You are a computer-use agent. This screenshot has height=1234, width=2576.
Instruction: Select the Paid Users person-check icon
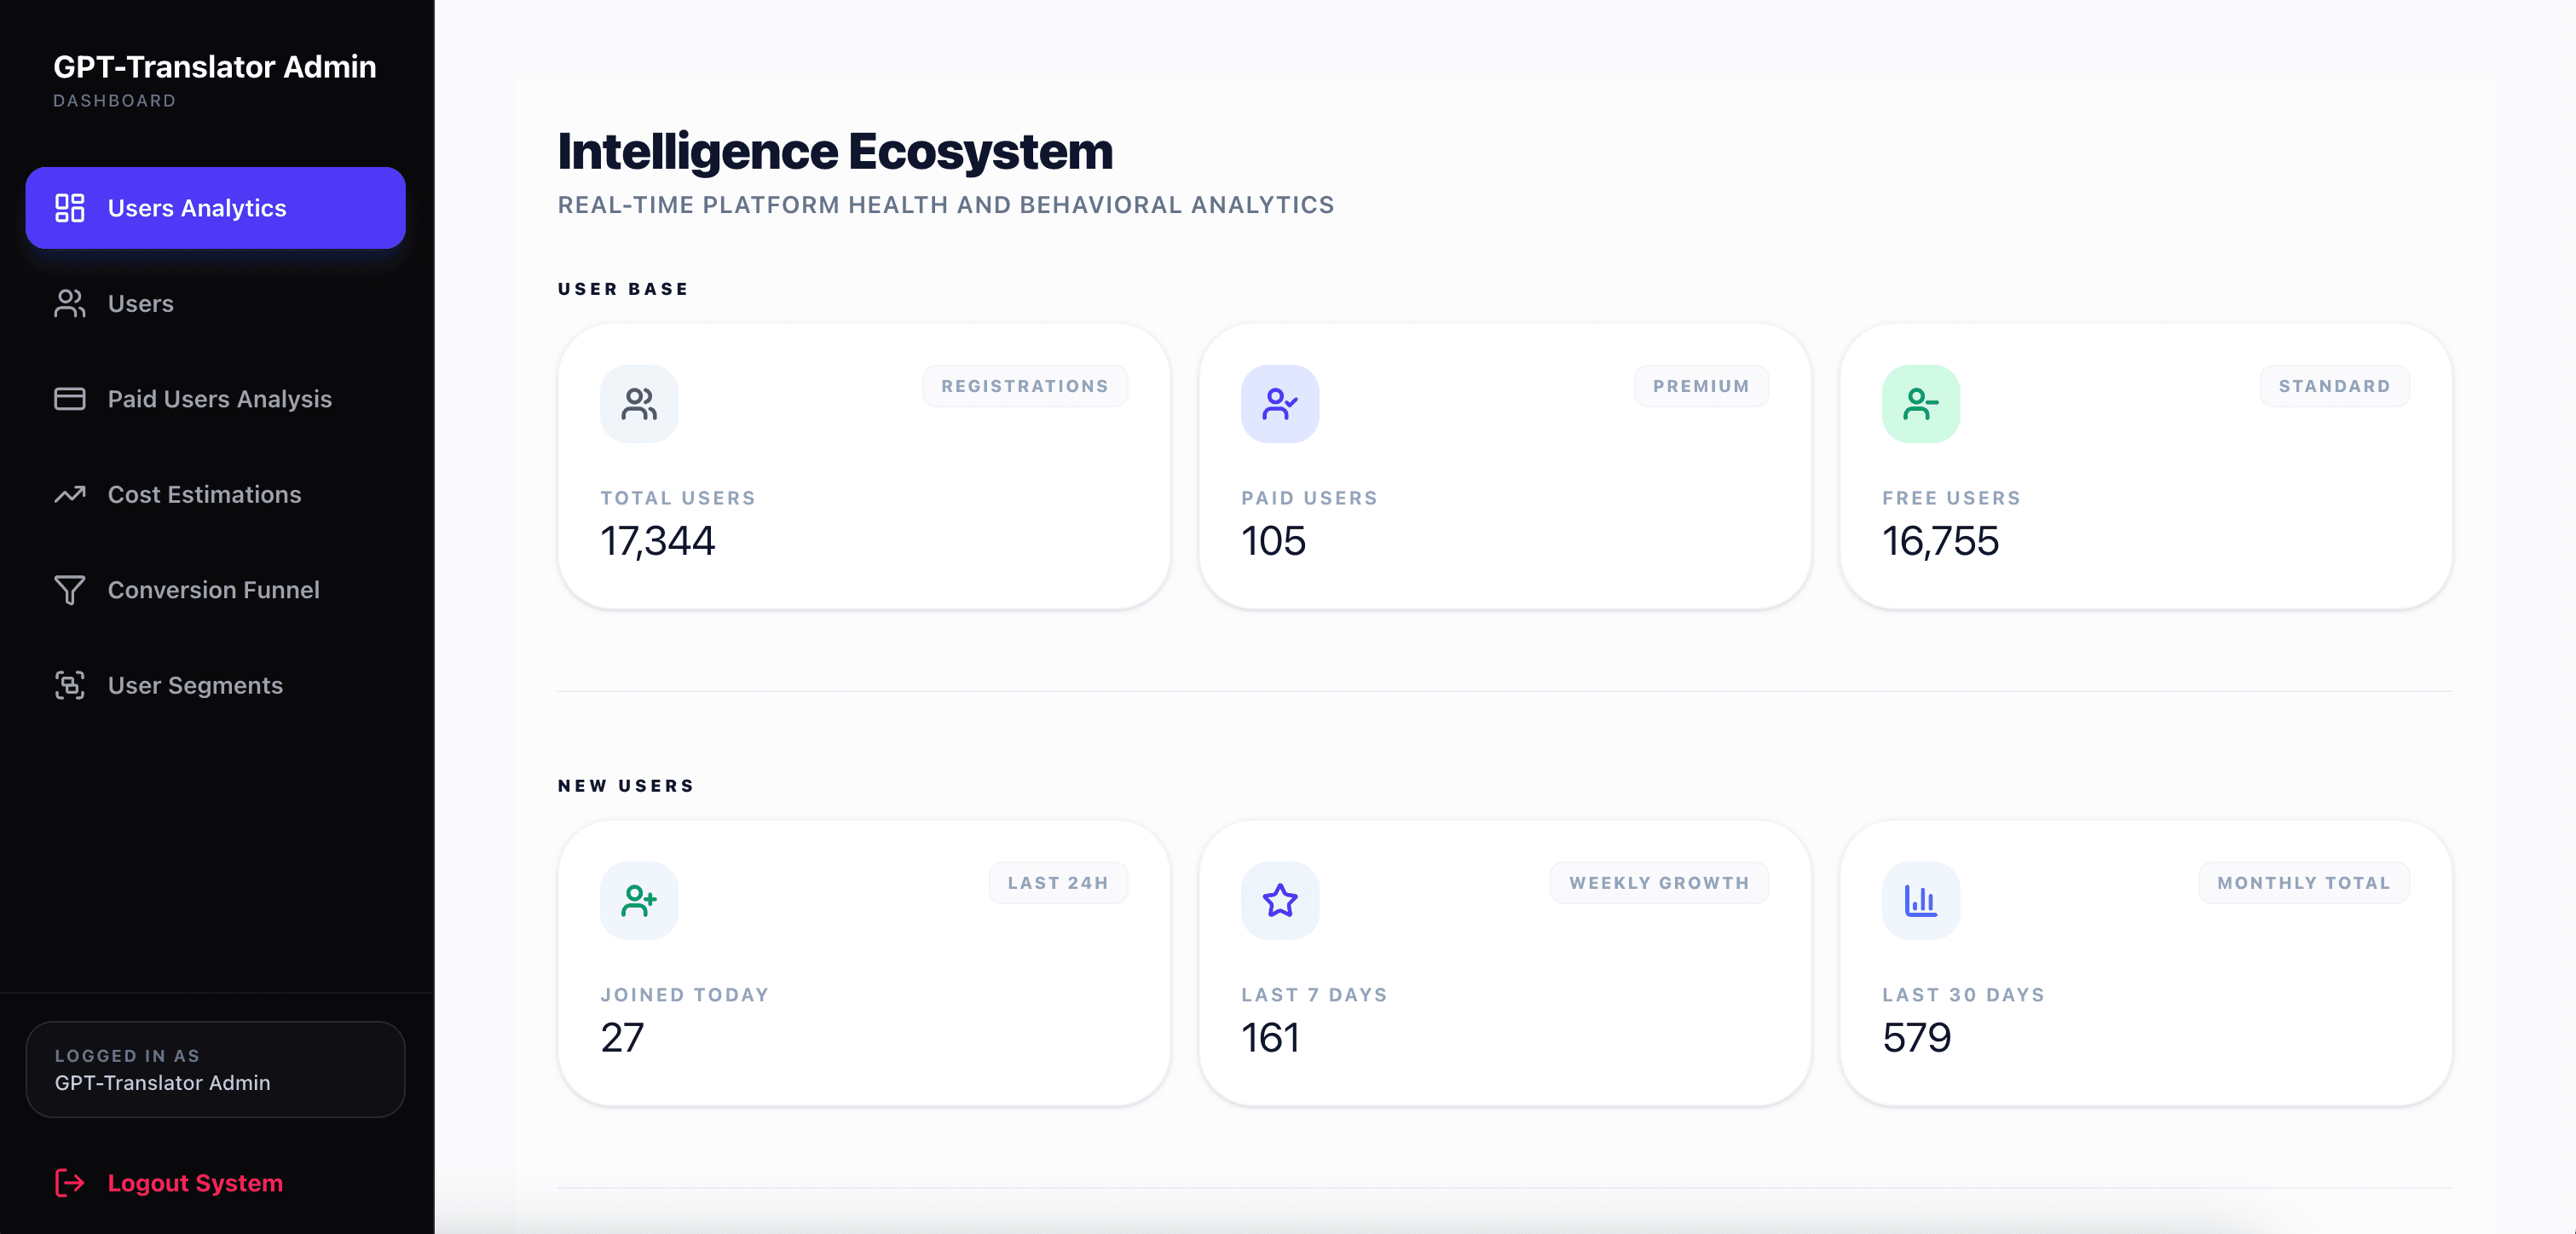1279,403
